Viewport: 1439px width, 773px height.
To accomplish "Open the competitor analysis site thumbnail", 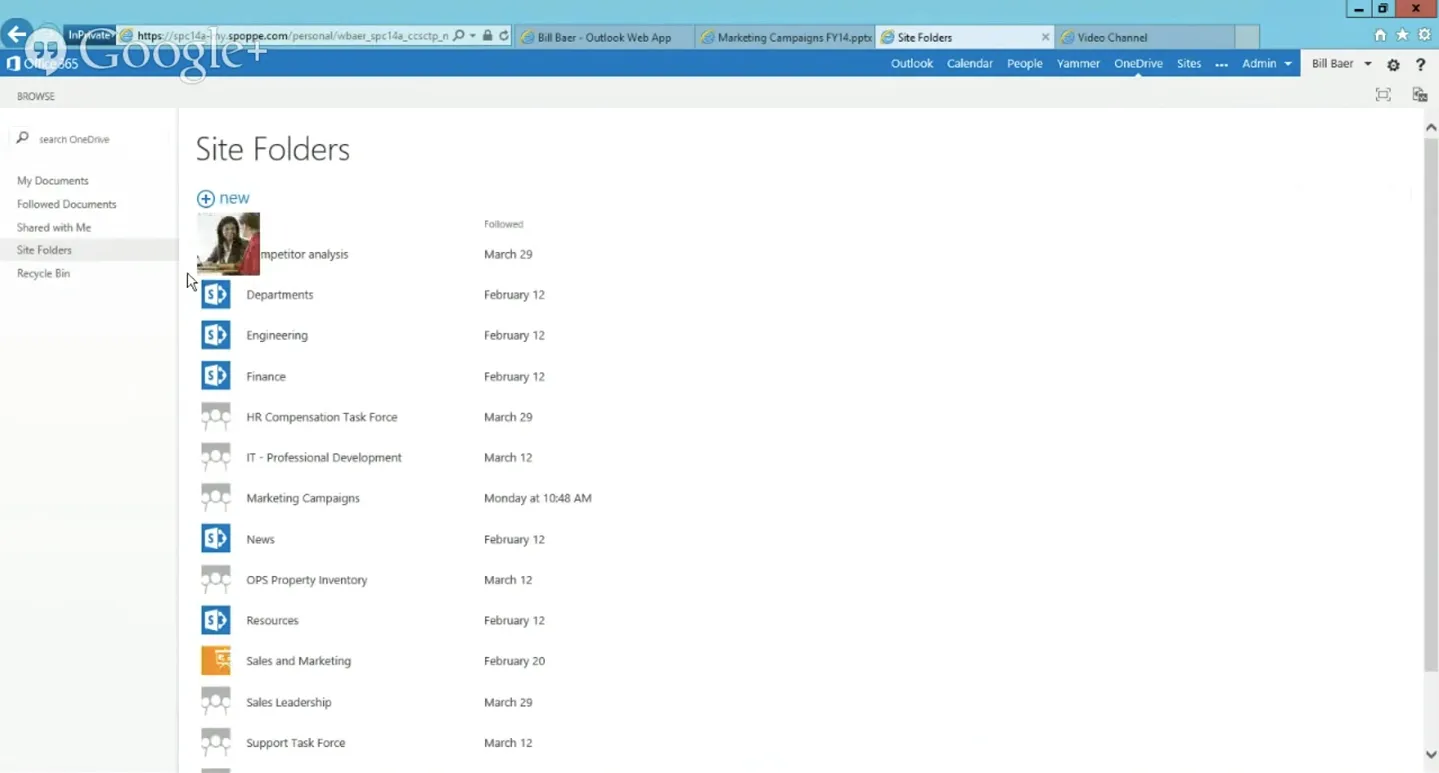I will point(229,244).
